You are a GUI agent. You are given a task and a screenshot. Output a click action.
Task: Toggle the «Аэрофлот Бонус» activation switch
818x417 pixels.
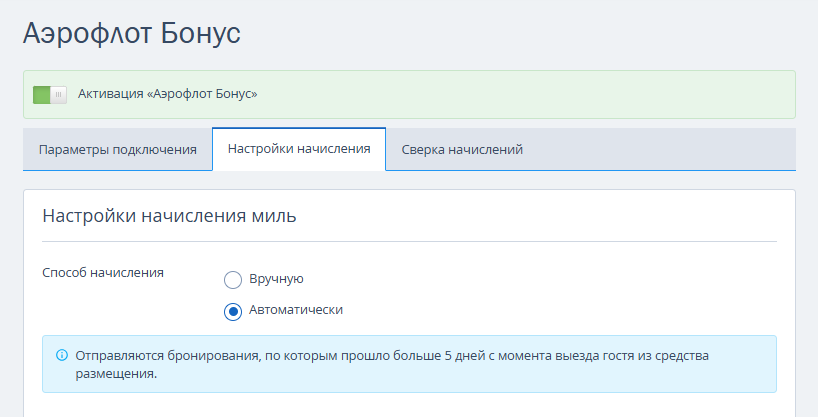coord(50,94)
